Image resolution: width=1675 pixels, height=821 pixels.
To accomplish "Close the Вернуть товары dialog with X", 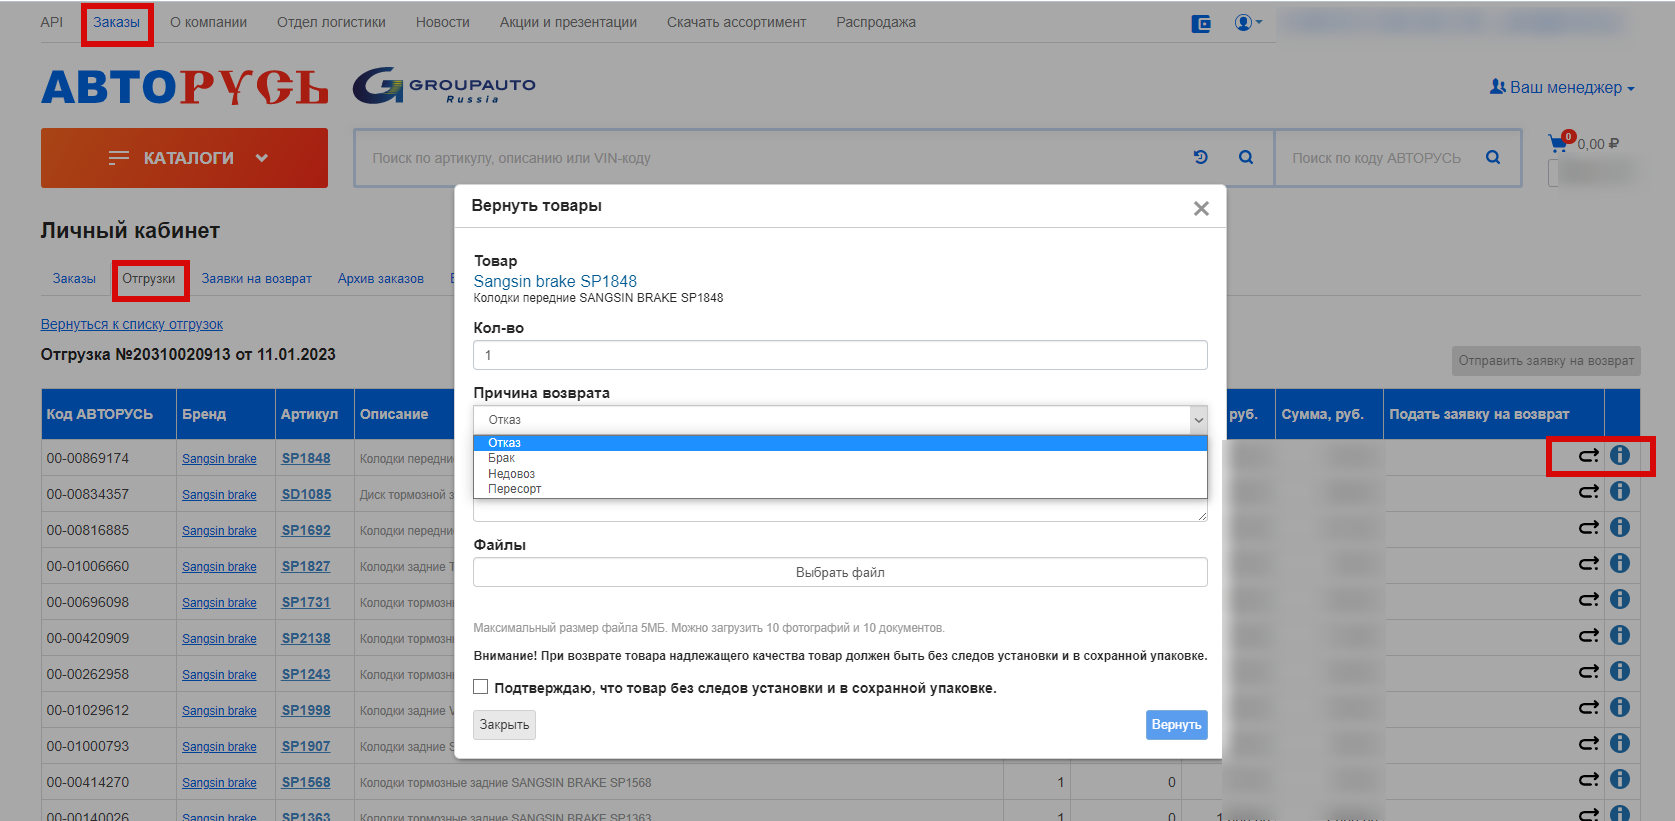I will click(1201, 208).
